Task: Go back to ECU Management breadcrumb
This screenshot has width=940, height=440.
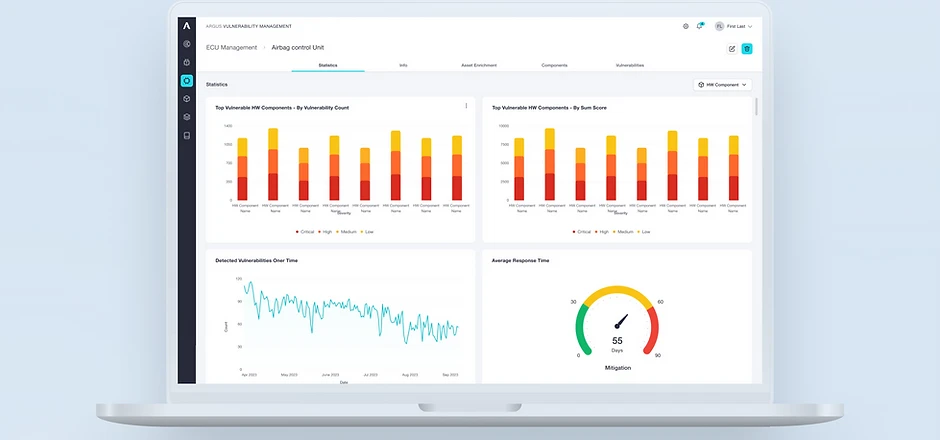Action: point(231,47)
